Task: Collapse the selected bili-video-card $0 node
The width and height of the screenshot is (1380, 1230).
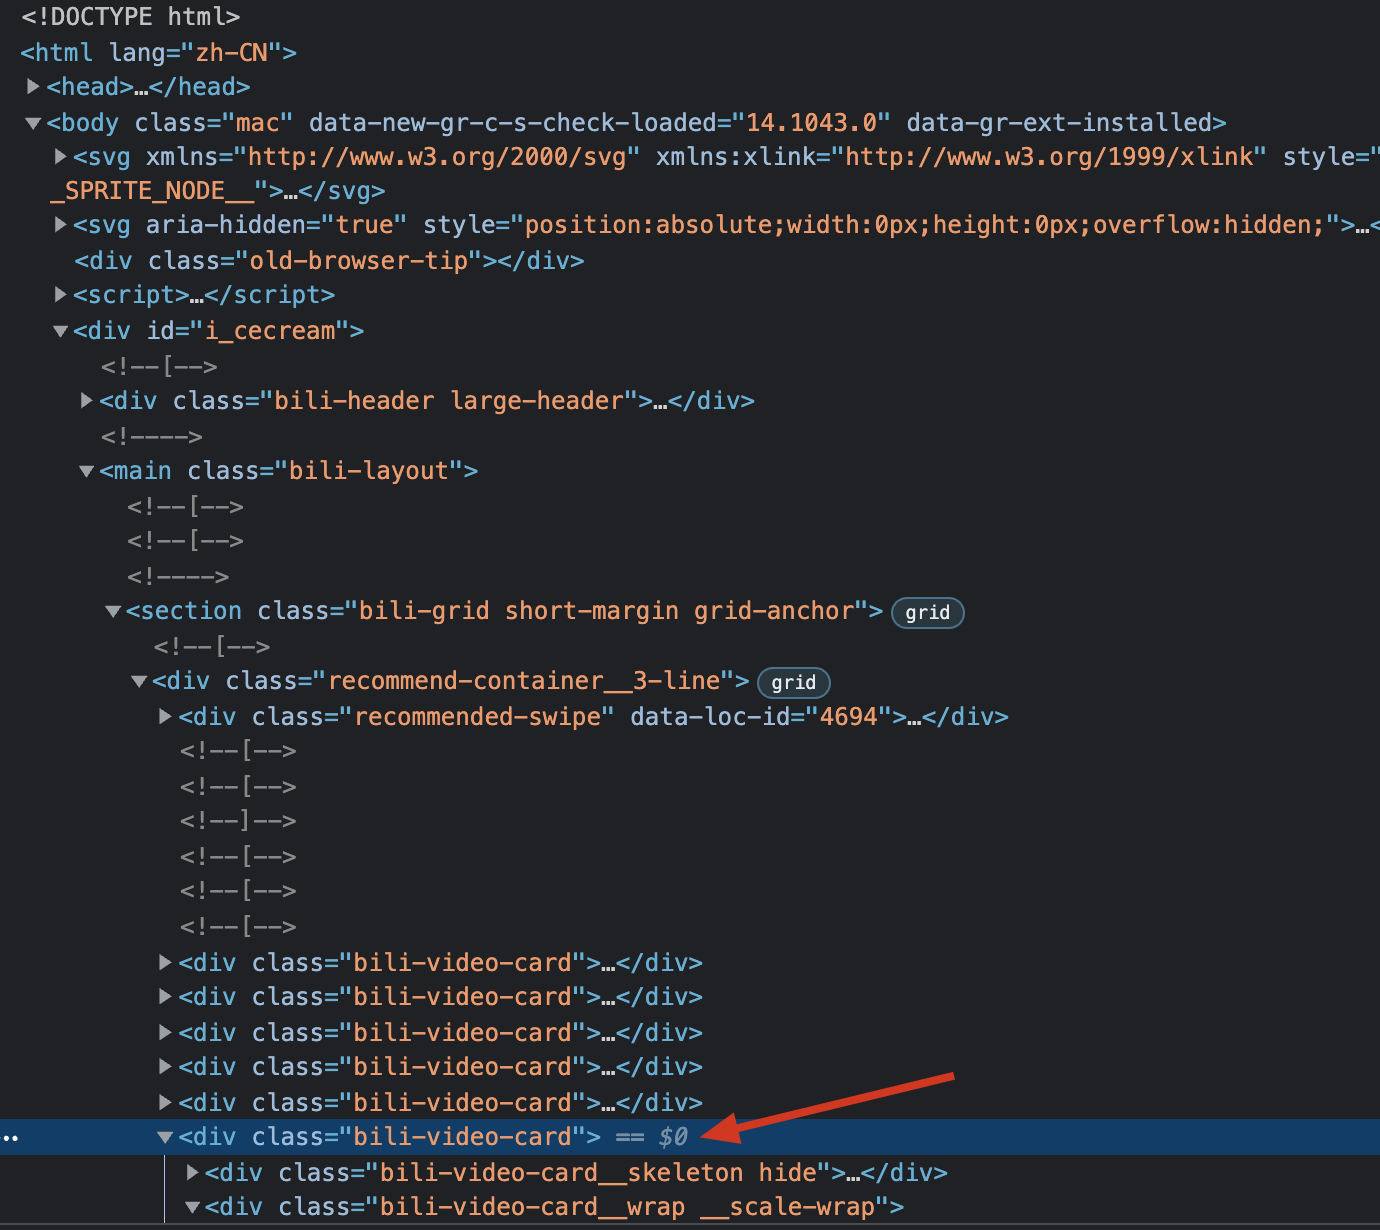Action: pyautogui.click(x=165, y=1137)
